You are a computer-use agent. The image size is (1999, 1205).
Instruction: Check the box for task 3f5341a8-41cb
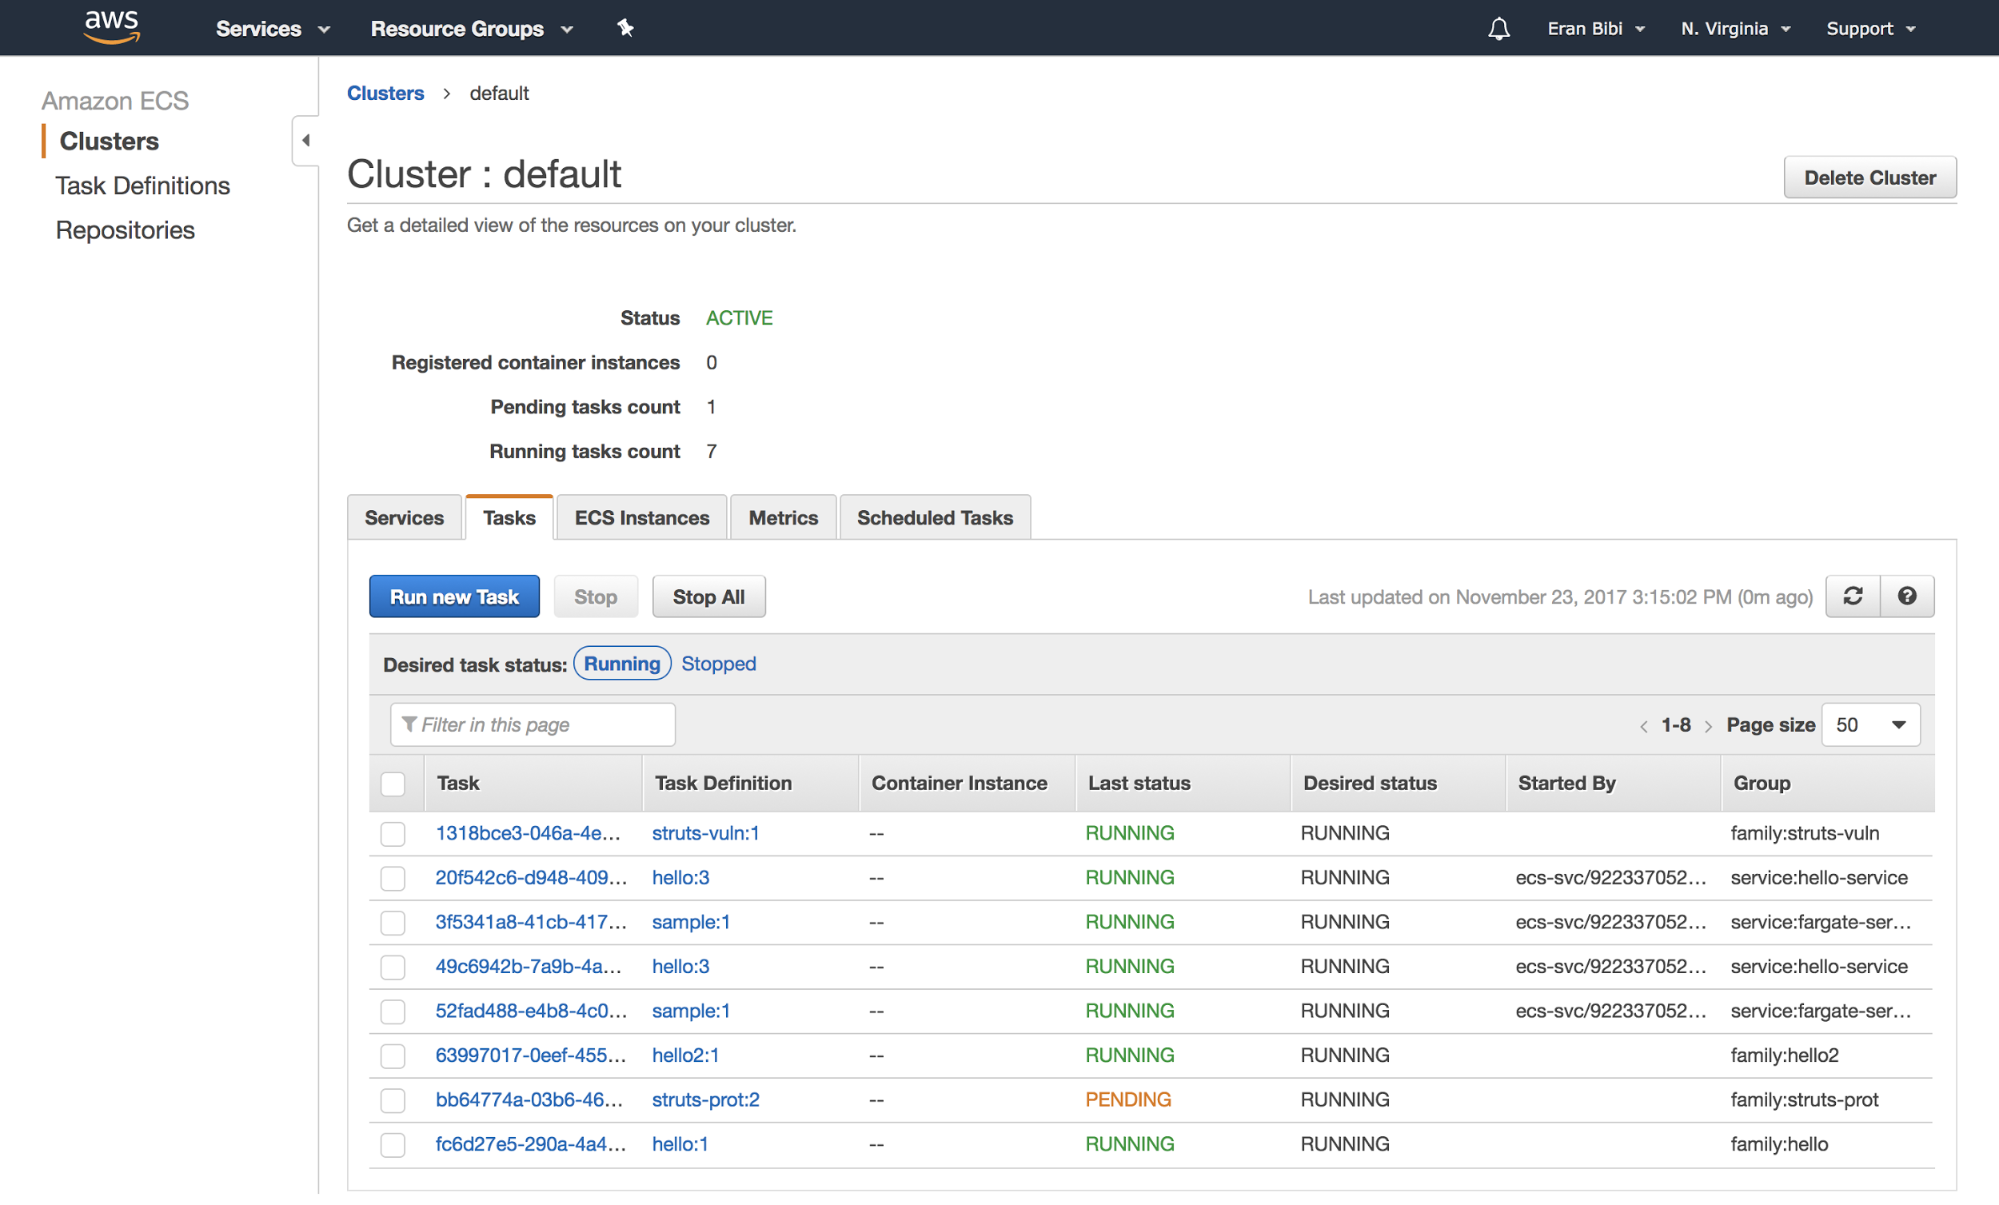click(x=393, y=922)
